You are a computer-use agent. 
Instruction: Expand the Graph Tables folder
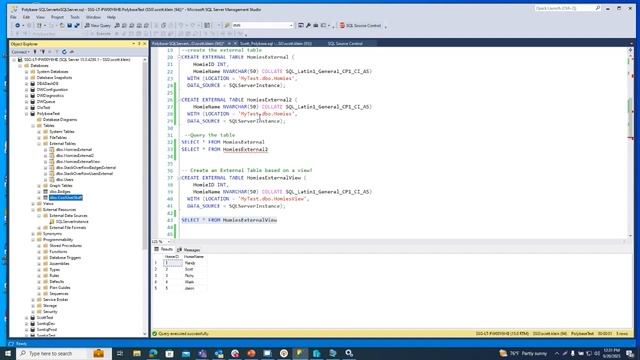(x=40, y=186)
